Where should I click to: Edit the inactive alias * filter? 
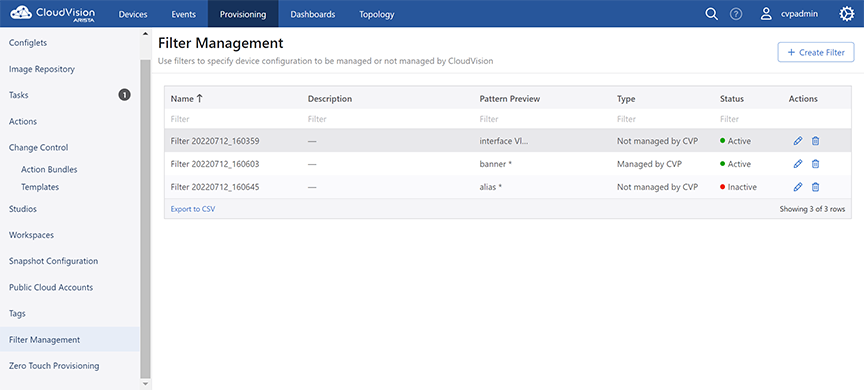797,187
